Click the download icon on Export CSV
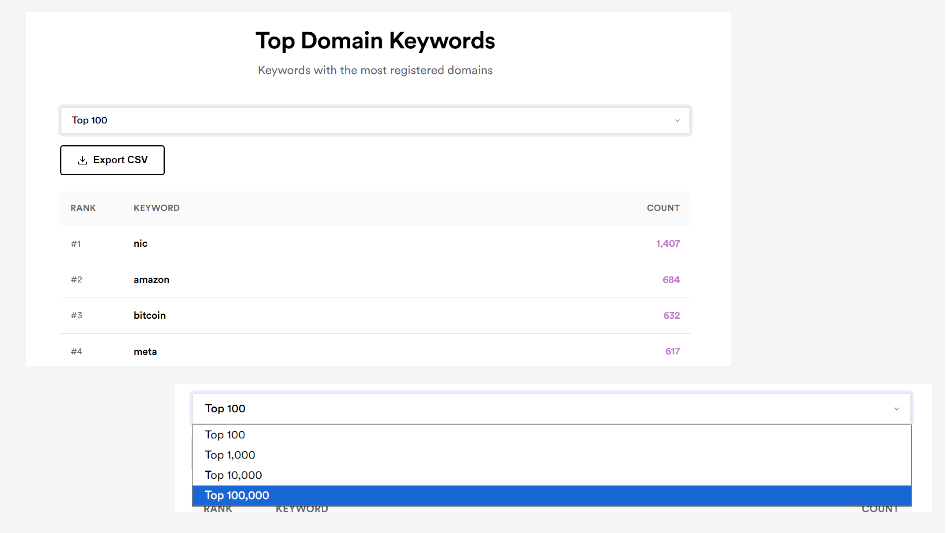The width and height of the screenshot is (946, 533). [83, 160]
